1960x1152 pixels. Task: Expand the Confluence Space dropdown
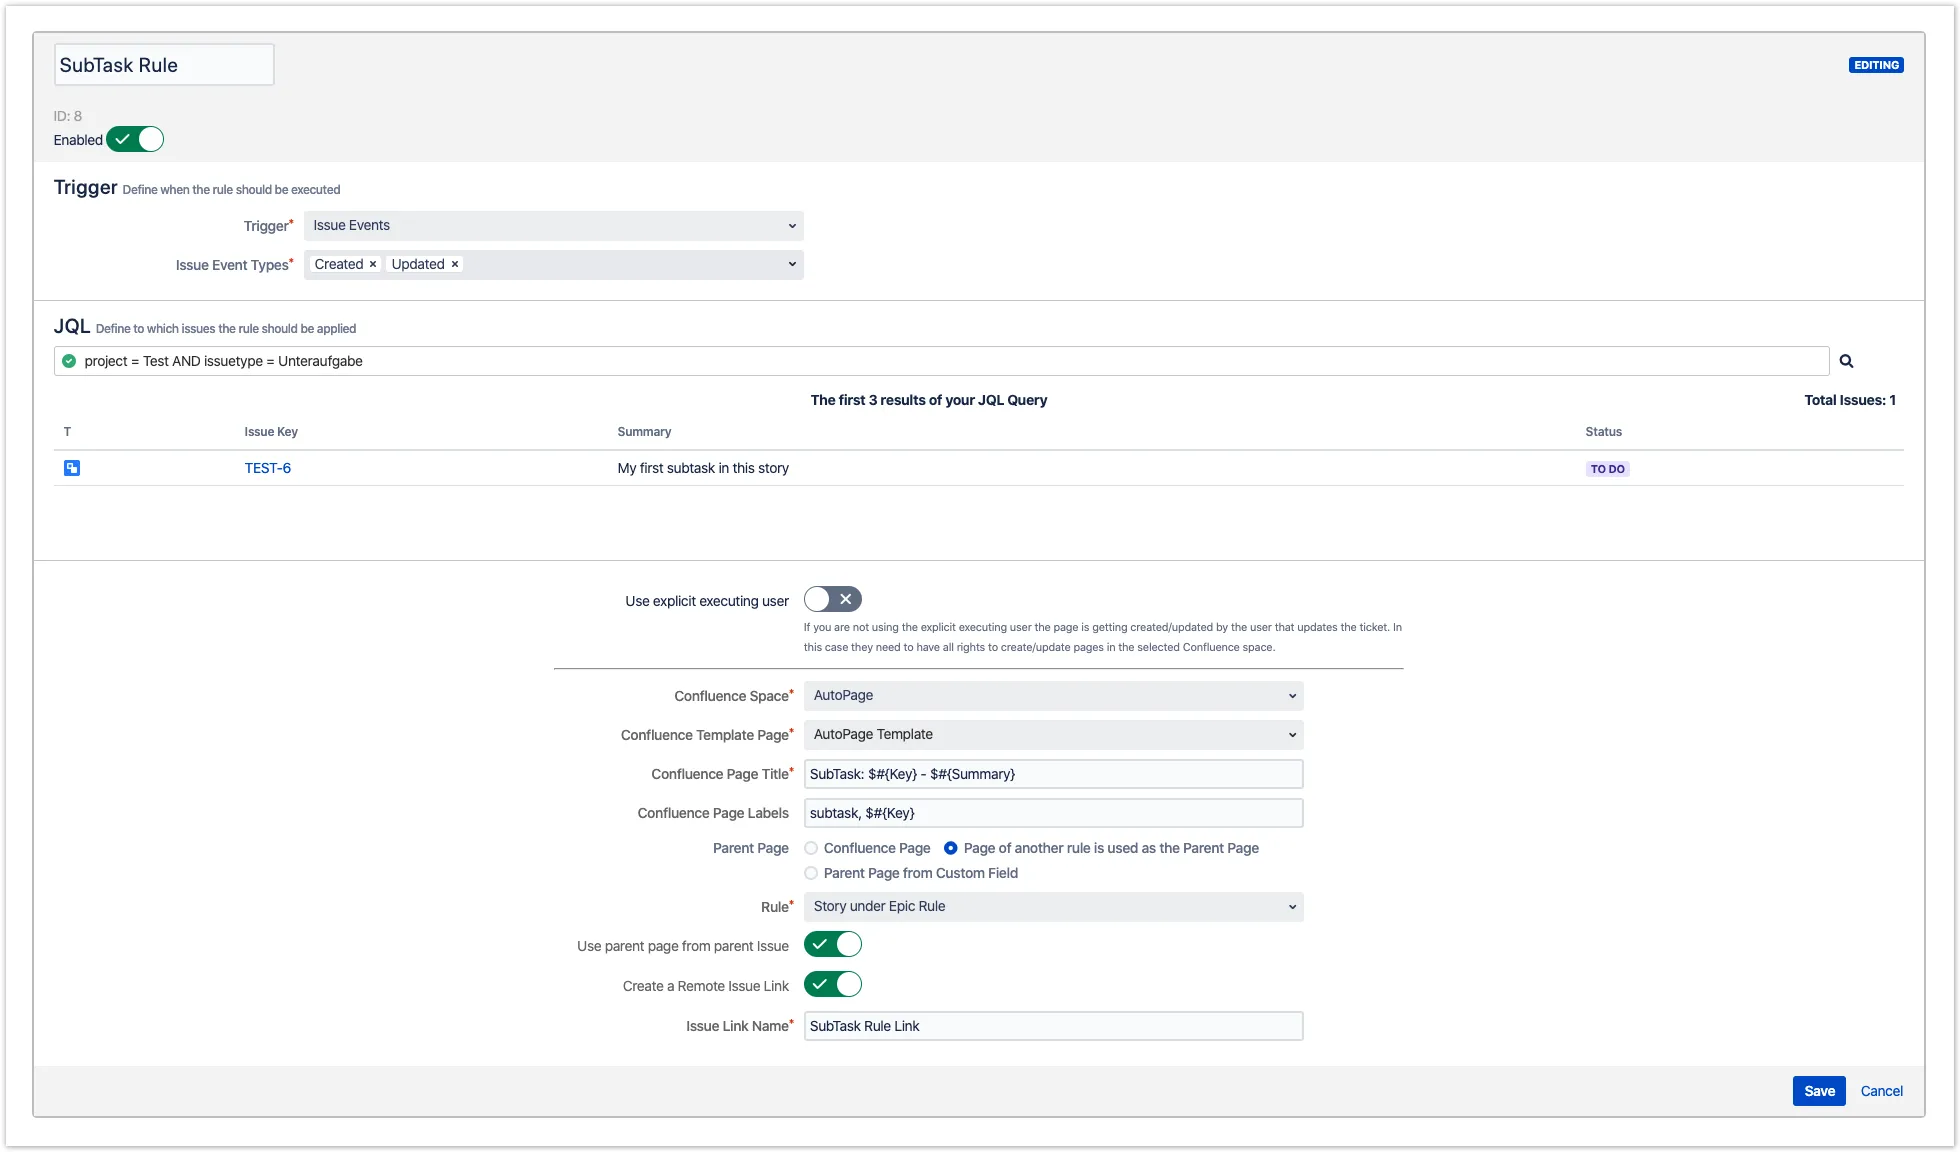click(1053, 696)
